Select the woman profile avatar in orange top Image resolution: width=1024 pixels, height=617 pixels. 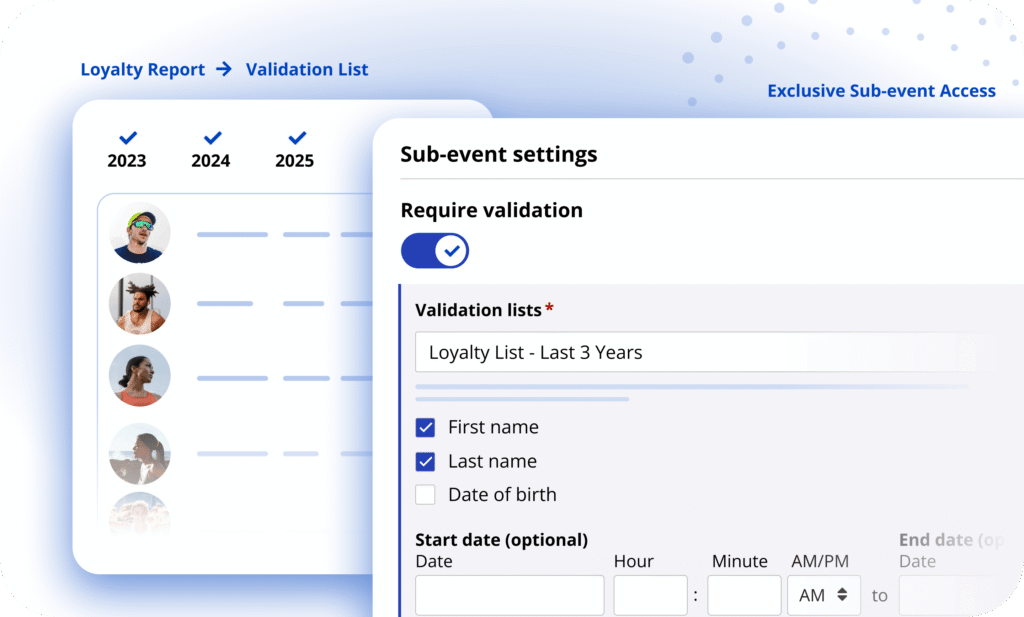coord(140,375)
